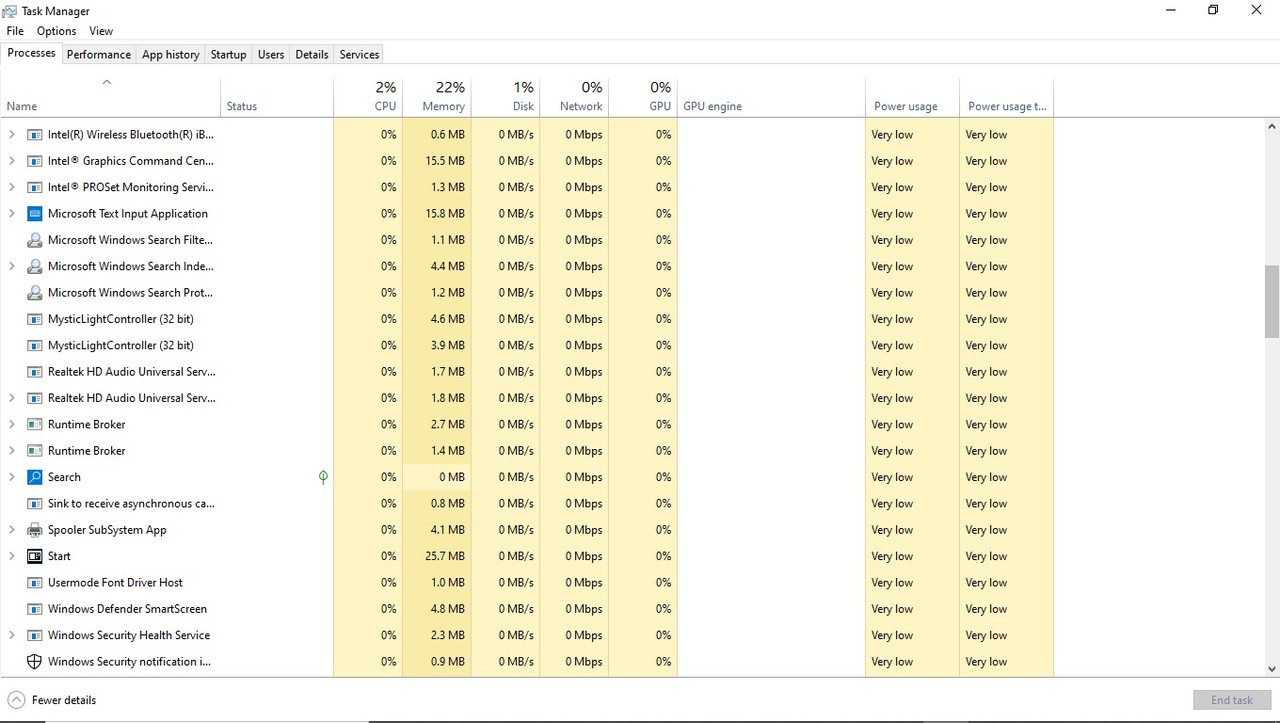Switch to the Startup tab

click(x=228, y=55)
